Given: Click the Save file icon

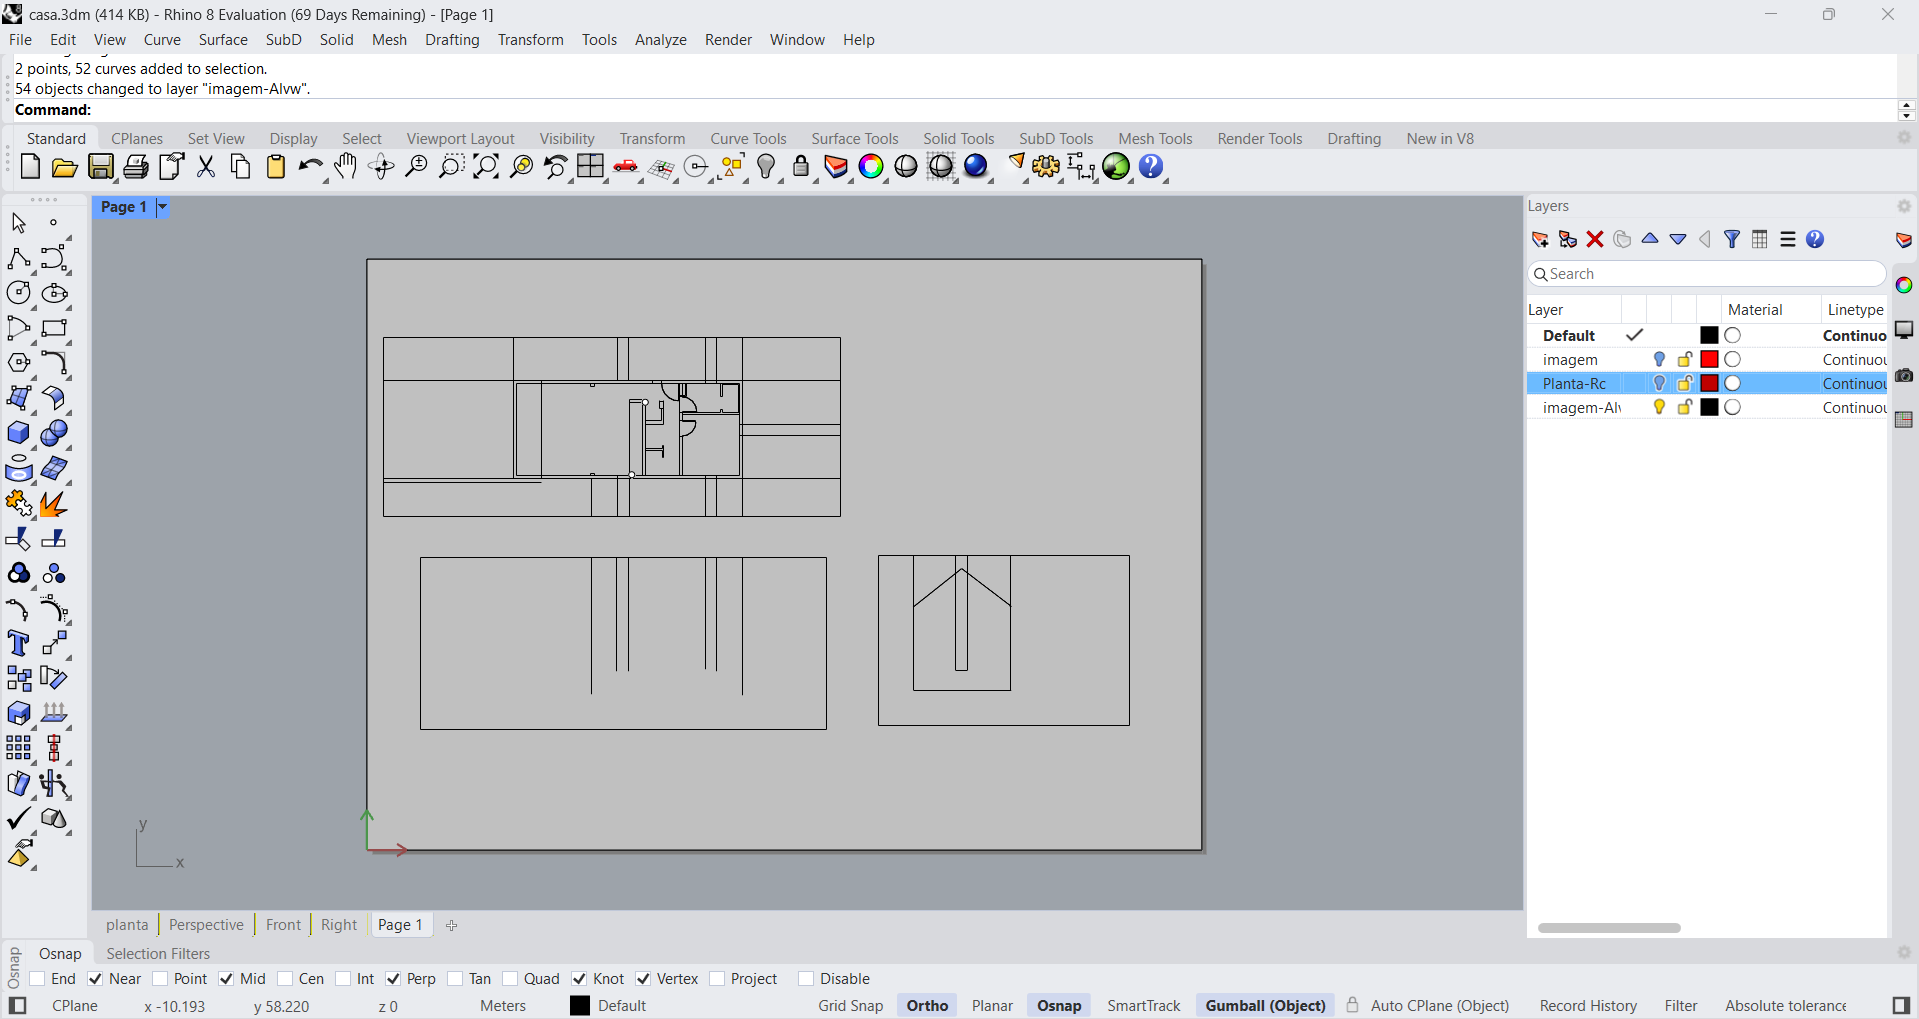Looking at the screenshot, I should 101,167.
